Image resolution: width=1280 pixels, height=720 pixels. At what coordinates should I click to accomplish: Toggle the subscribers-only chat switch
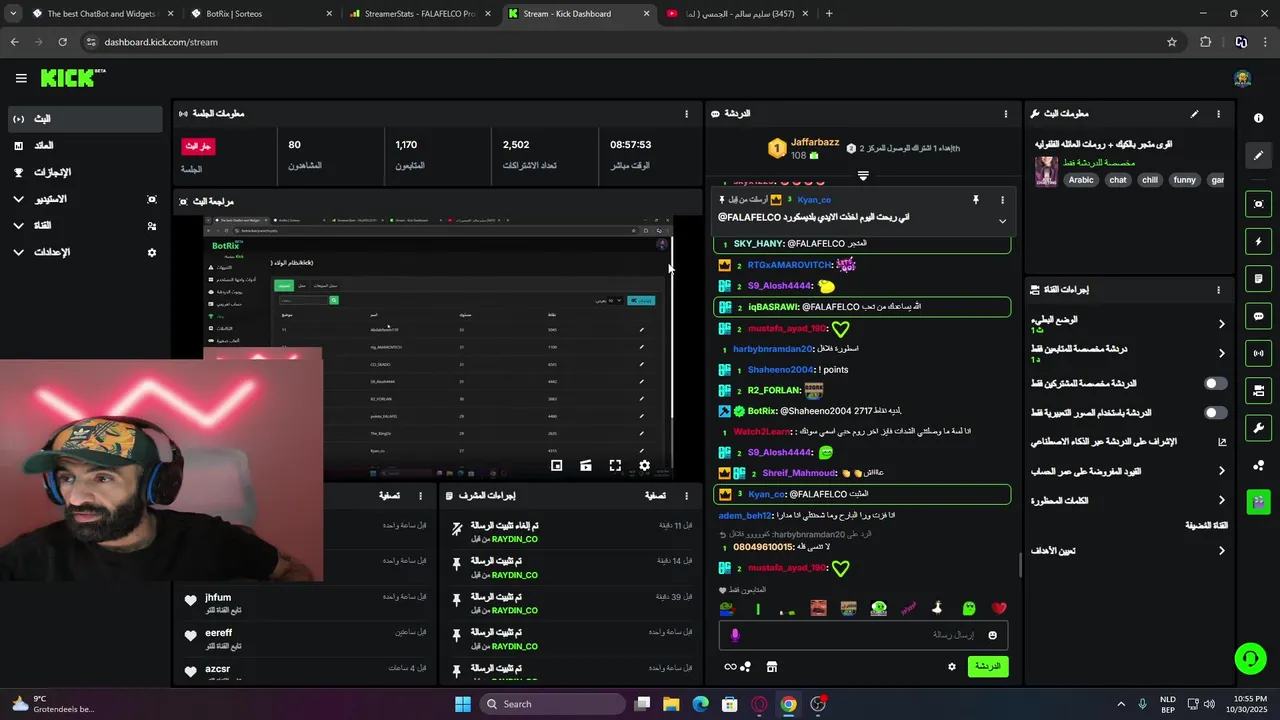click(1215, 383)
